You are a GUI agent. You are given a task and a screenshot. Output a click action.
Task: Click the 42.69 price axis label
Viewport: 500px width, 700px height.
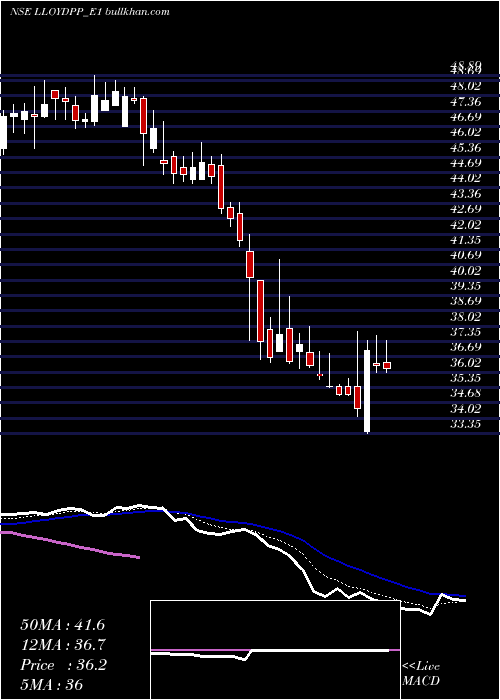point(466,209)
